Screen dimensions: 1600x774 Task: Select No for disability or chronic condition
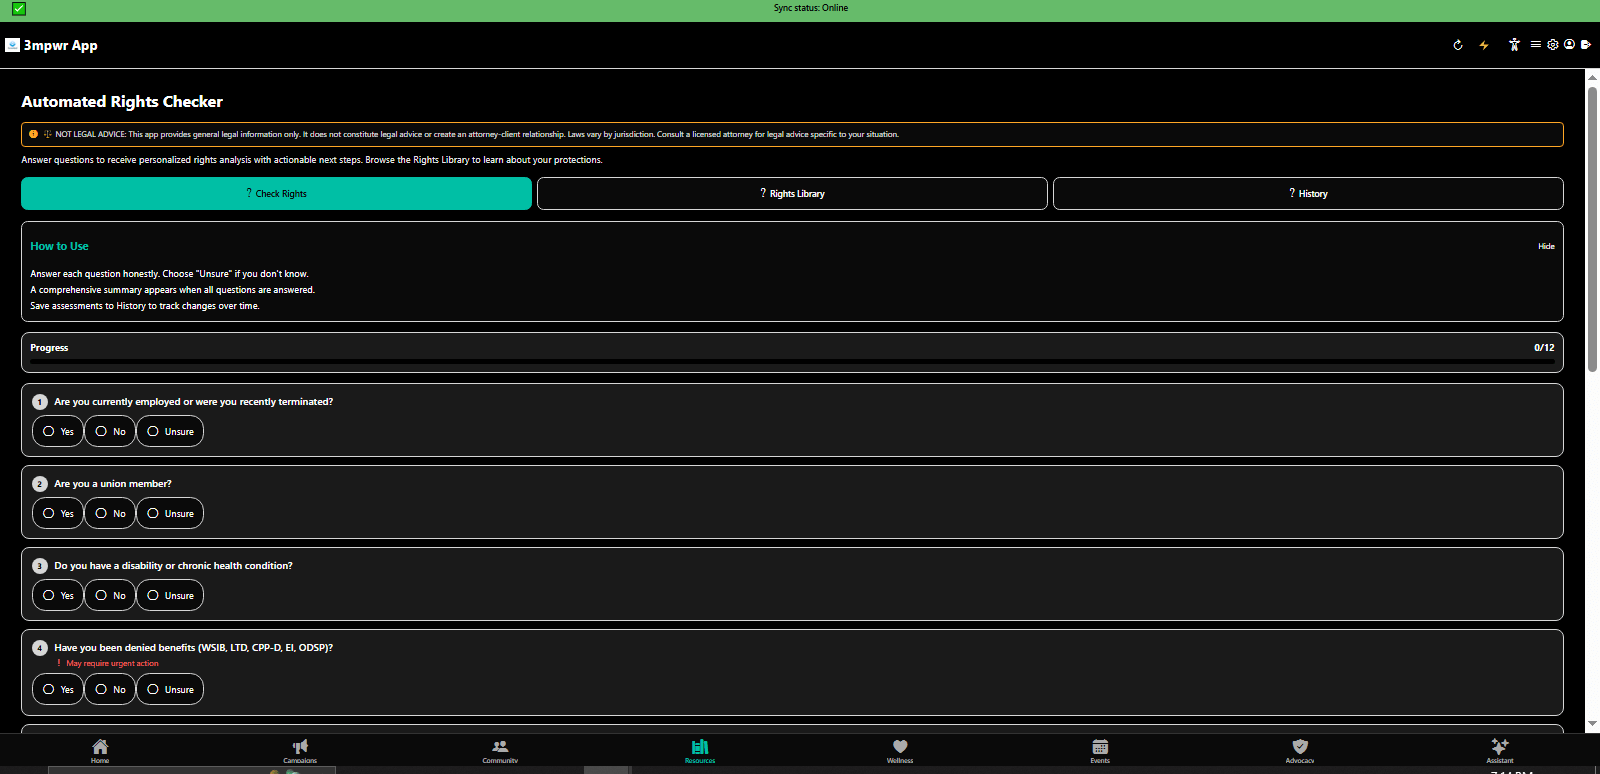(110, 595)
